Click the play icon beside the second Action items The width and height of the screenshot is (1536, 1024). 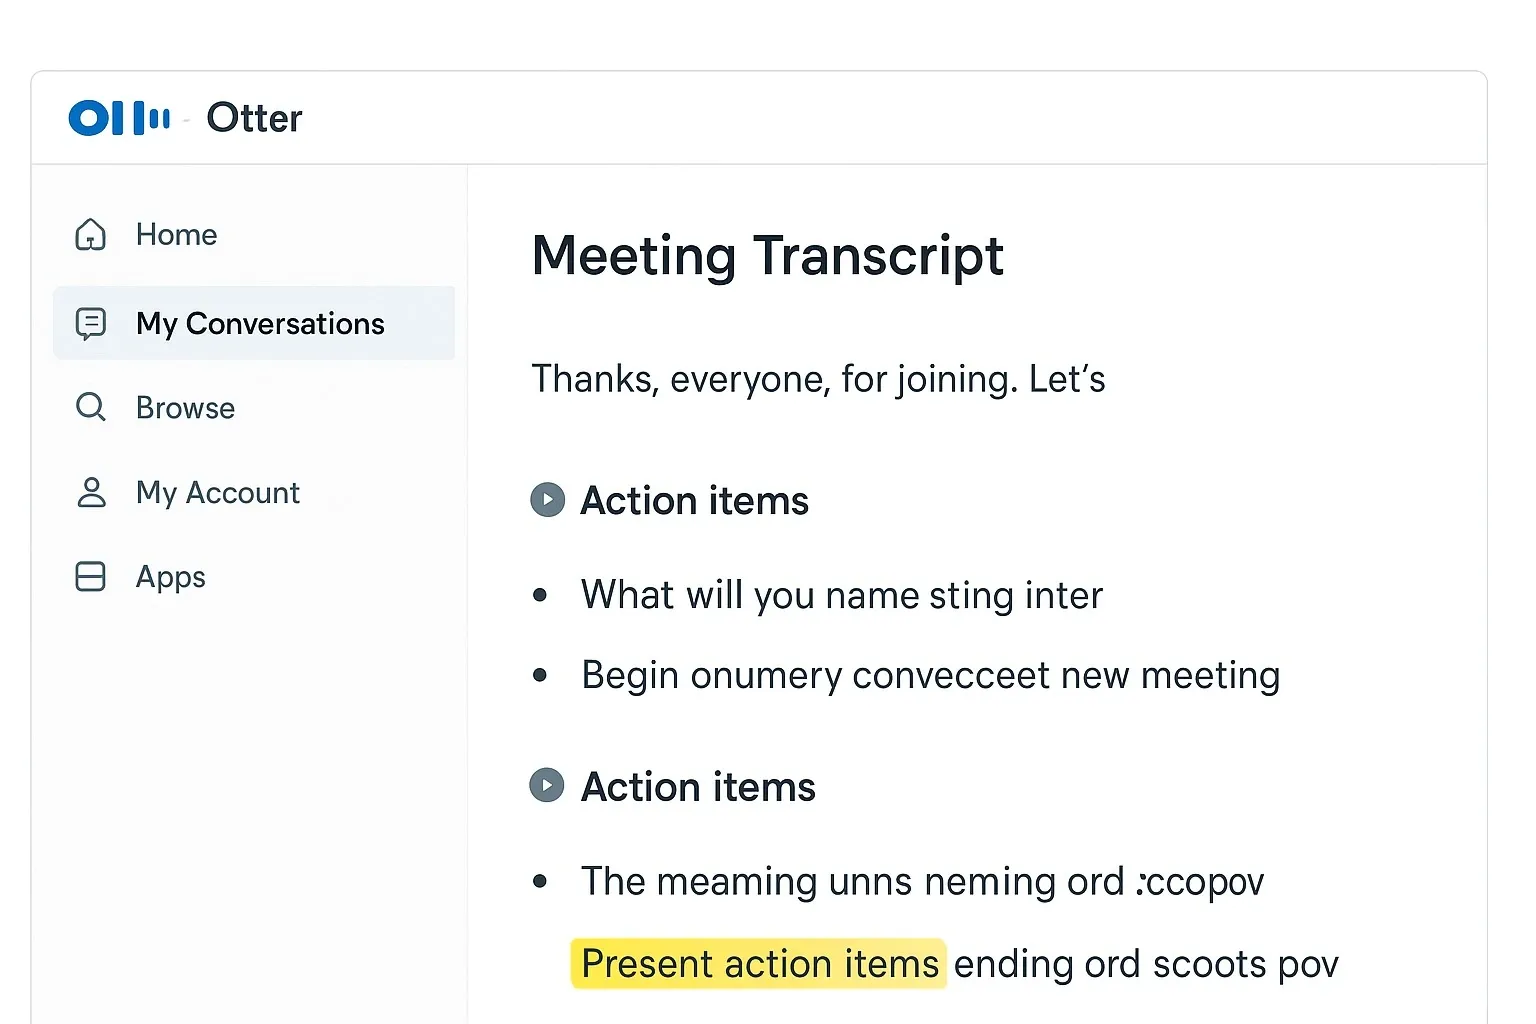tap(547, 785)
